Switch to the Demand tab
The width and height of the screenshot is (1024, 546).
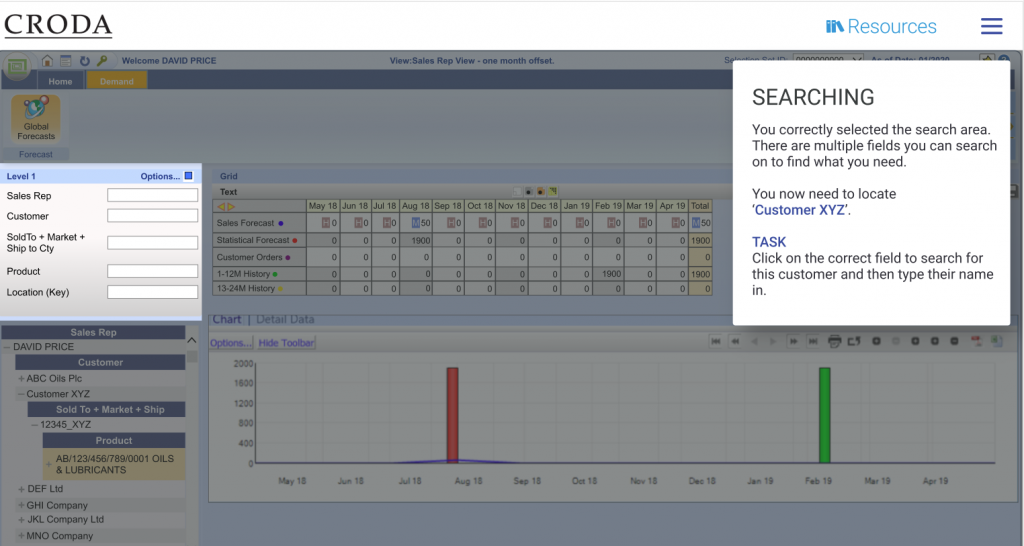(x=117, y=81)
